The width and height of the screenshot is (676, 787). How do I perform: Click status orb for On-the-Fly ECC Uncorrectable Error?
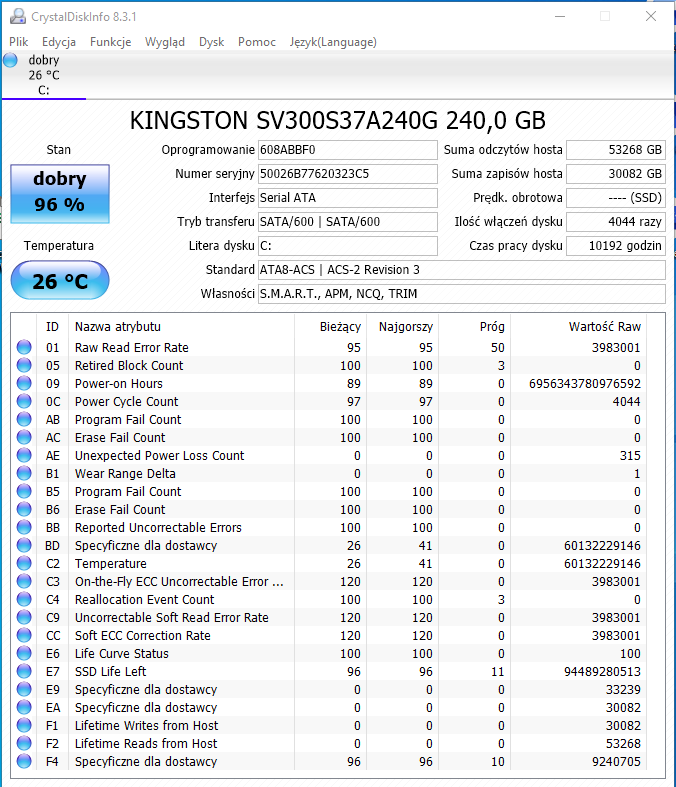point(24,581)
